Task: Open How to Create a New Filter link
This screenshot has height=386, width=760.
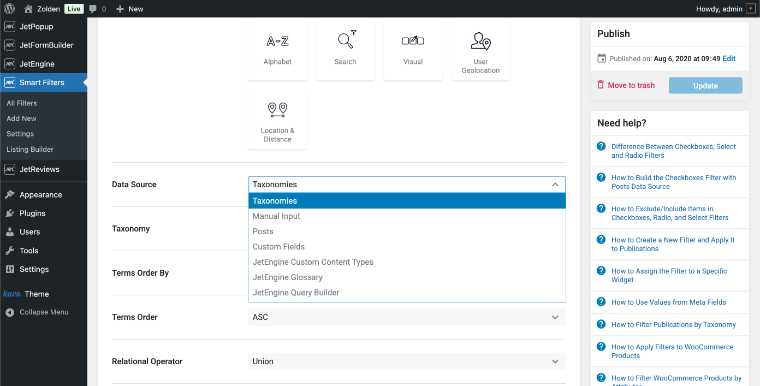Action: tap(673, 244)
